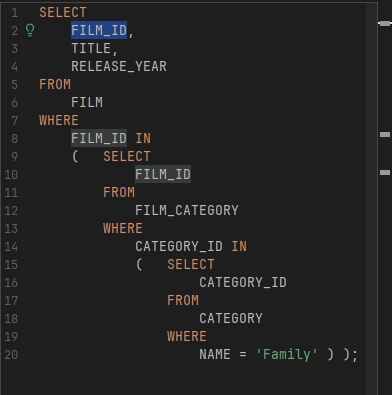
Task: Click the highlighted FILM_ID on line 2
Action: coord(99,30)
